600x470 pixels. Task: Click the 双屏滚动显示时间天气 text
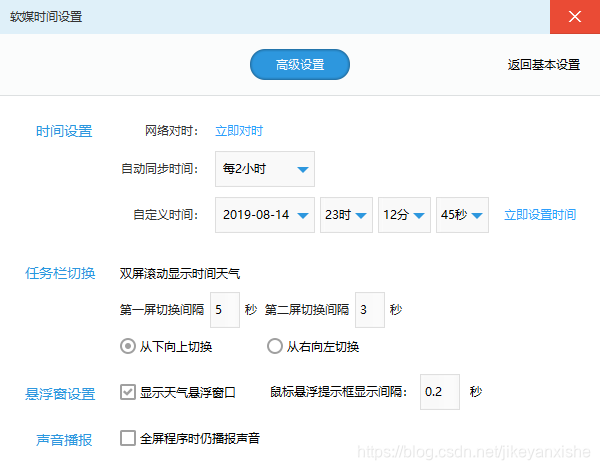(180, 274)
